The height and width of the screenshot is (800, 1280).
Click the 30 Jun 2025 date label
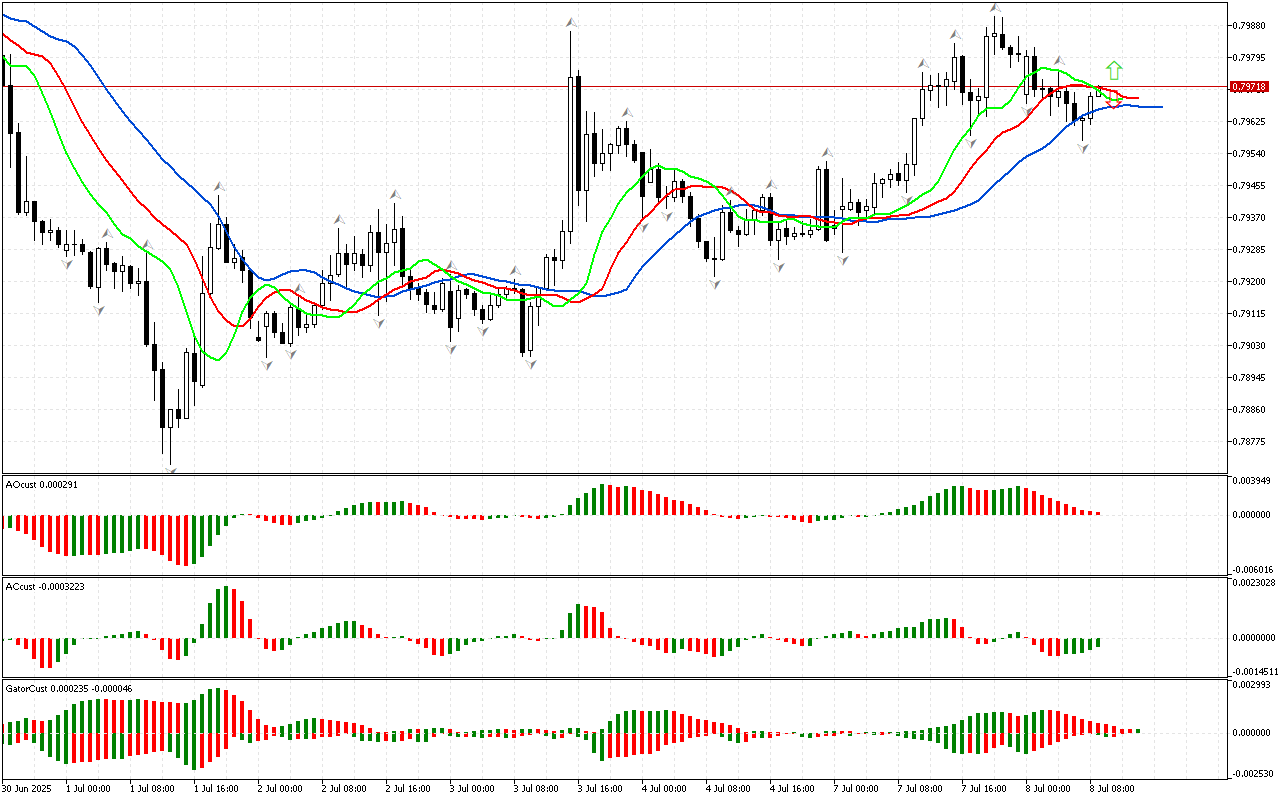tap(27, 788)
